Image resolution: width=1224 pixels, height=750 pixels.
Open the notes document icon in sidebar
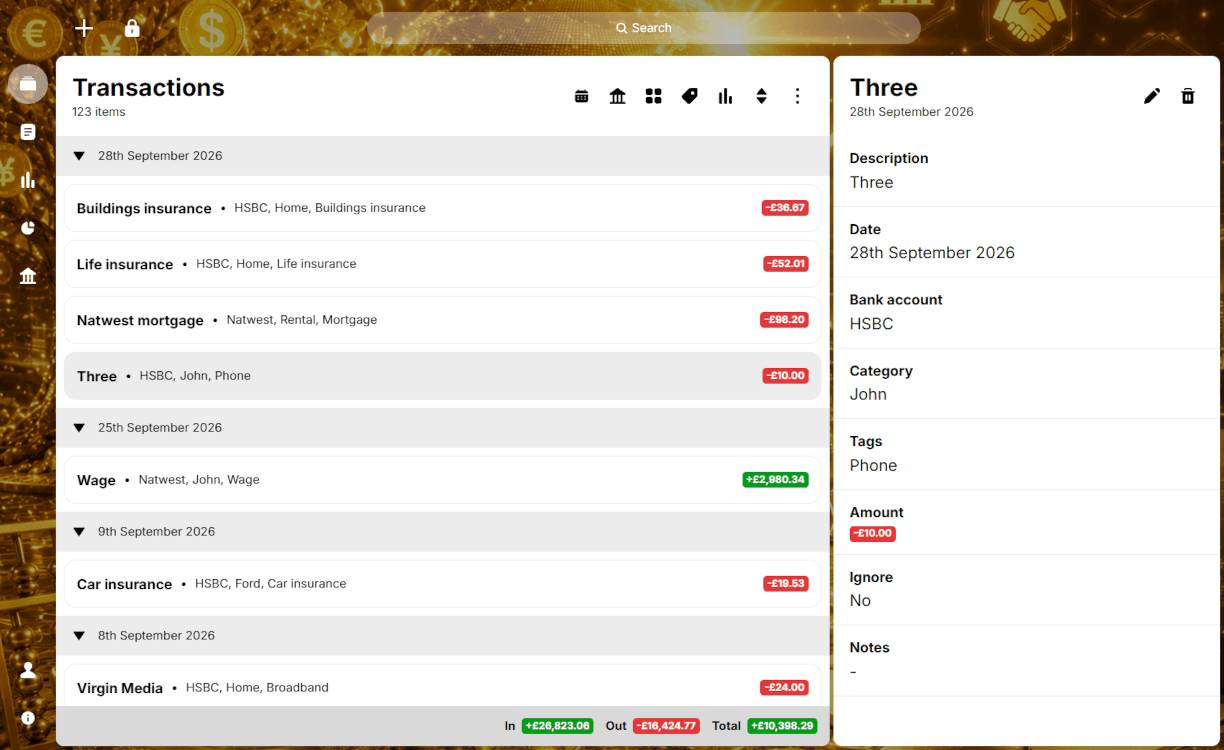pos(28,132)
